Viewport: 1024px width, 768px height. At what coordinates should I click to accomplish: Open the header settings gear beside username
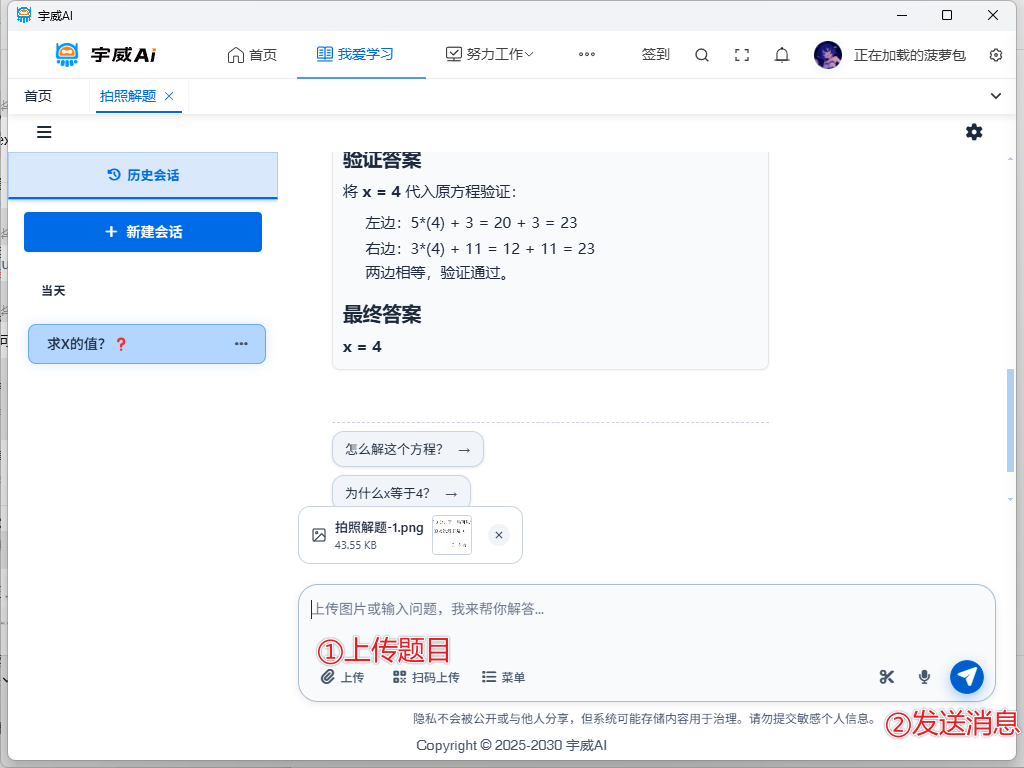995,55
